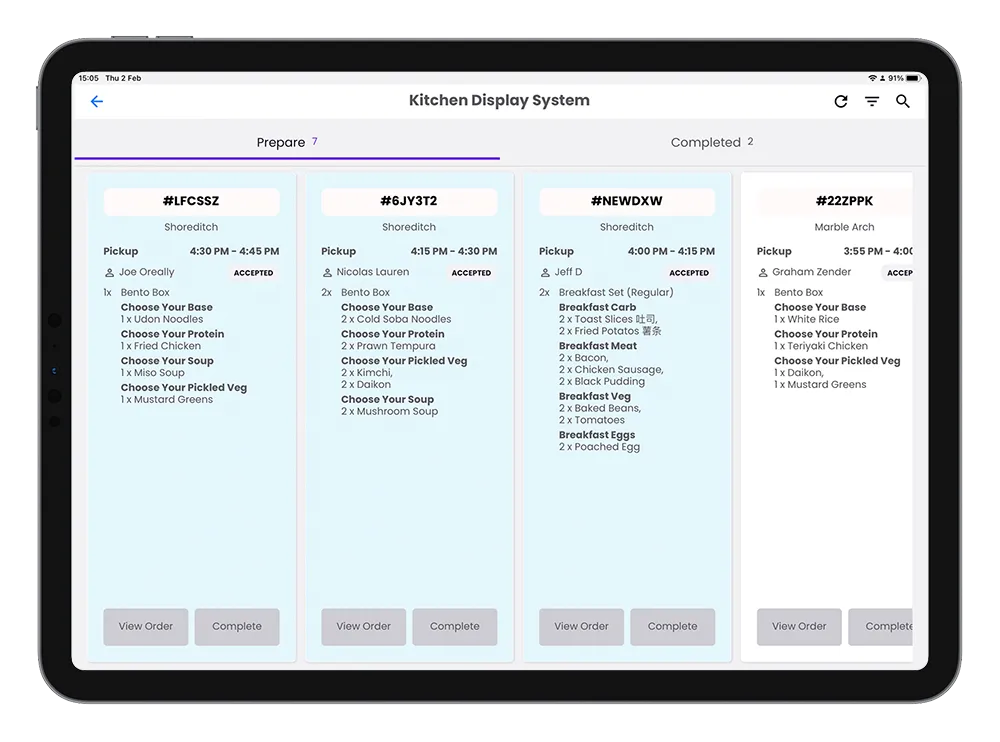The height and width of the screenshot is (742, 1000).
Task: Open the filter options icon
Action: pyautogui.click(x=872, y=101)
